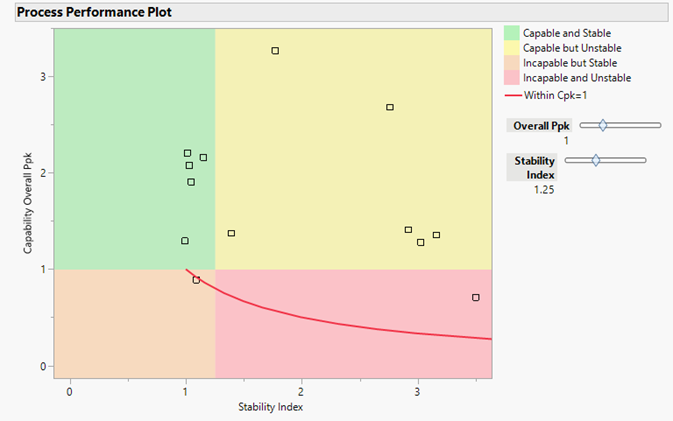This screenshot has width=673, height=421.
Task: Click the Overall Ppk value 1
Action: tap(566, 140)
